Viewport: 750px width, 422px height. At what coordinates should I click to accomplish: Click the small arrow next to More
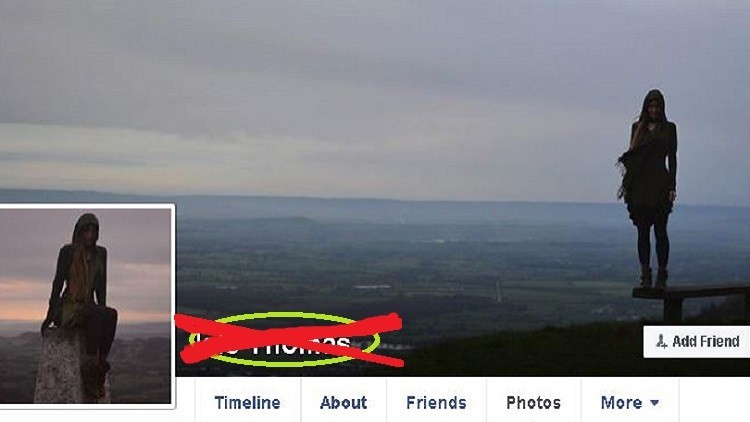coord(655,403)
